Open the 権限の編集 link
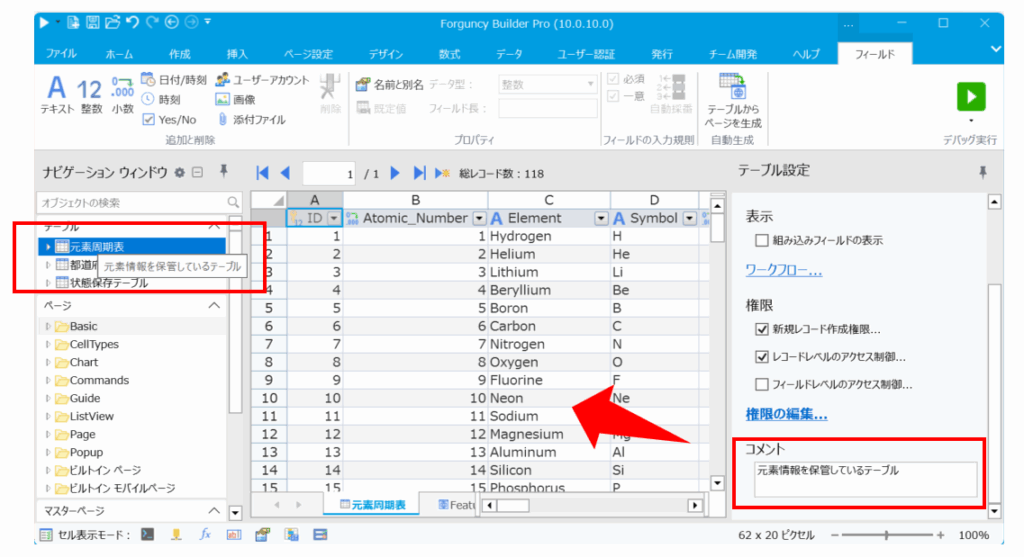Screen dimensions: 1024x557 786,414
